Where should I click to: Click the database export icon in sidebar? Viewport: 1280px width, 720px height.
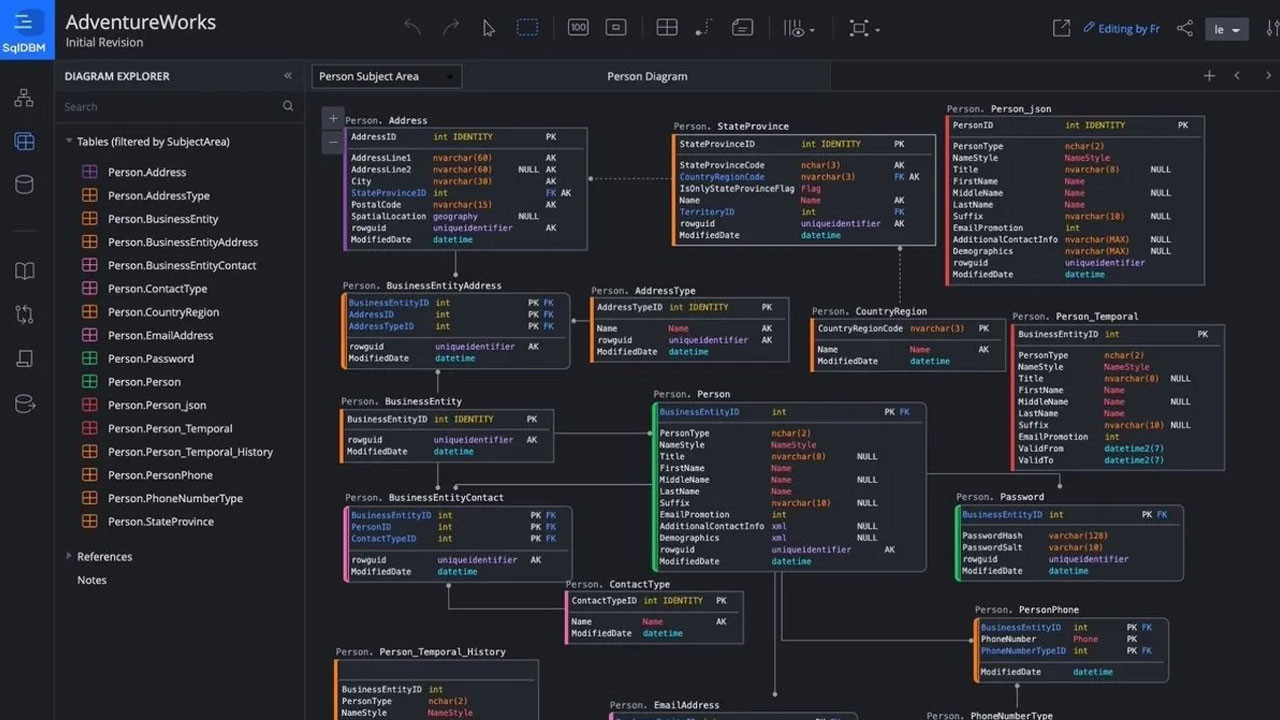click(x=24, y=404)
